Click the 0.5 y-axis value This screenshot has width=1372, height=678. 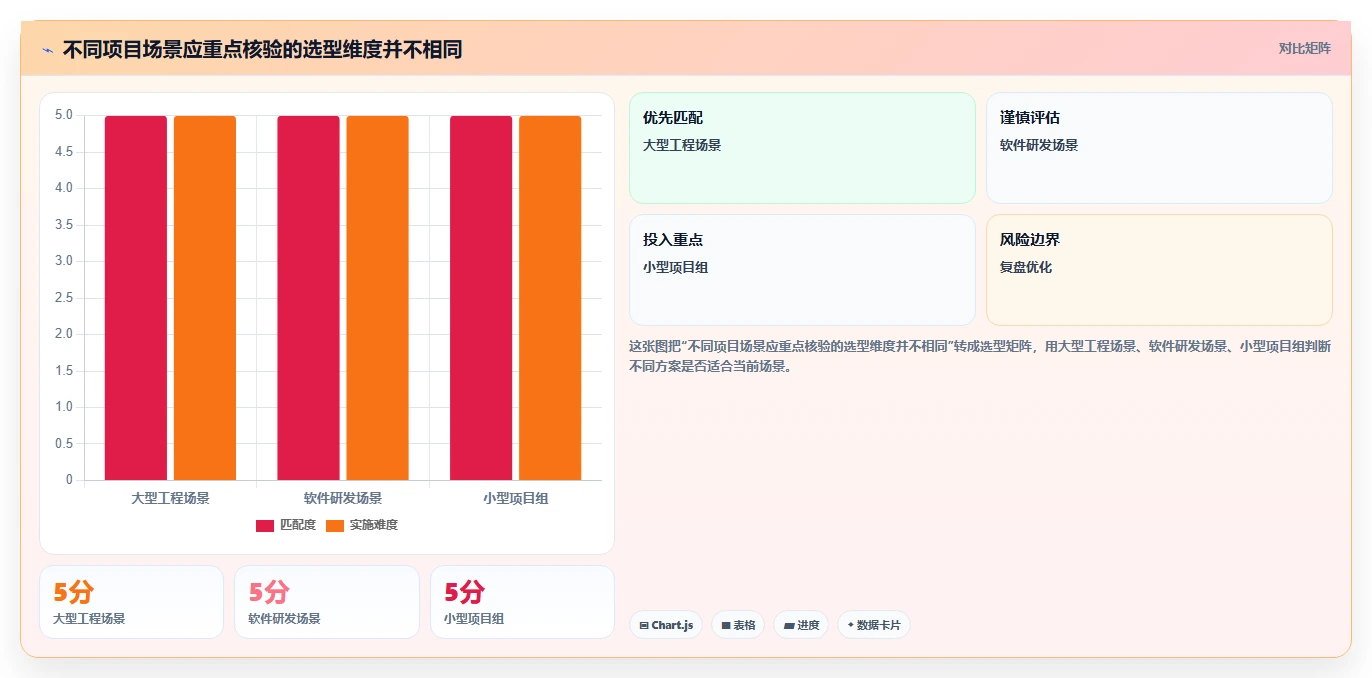pos(63,443)
